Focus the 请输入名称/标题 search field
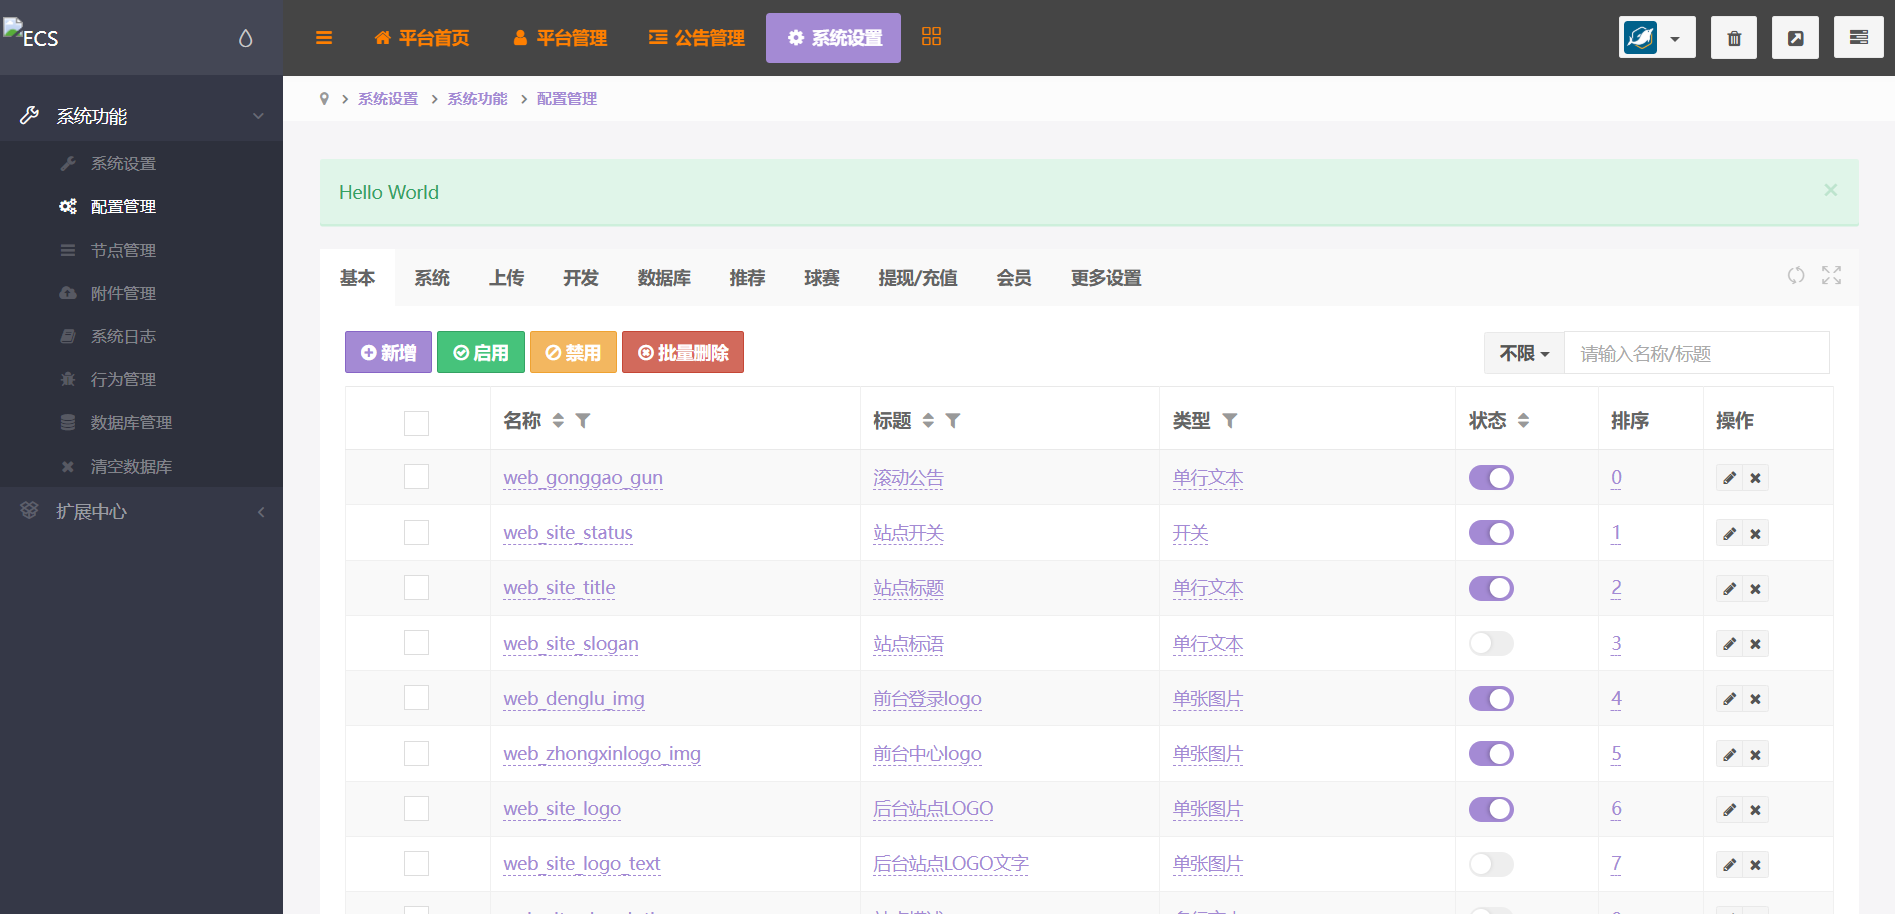The width and height of the screenshot is (1895, 914). [x=1696, y=353]
